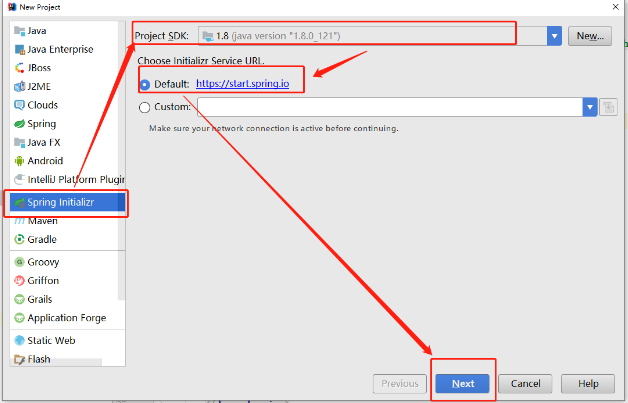Choose Maven from the project types
This screenshot has width=628, height=403.
pos(42,220)
